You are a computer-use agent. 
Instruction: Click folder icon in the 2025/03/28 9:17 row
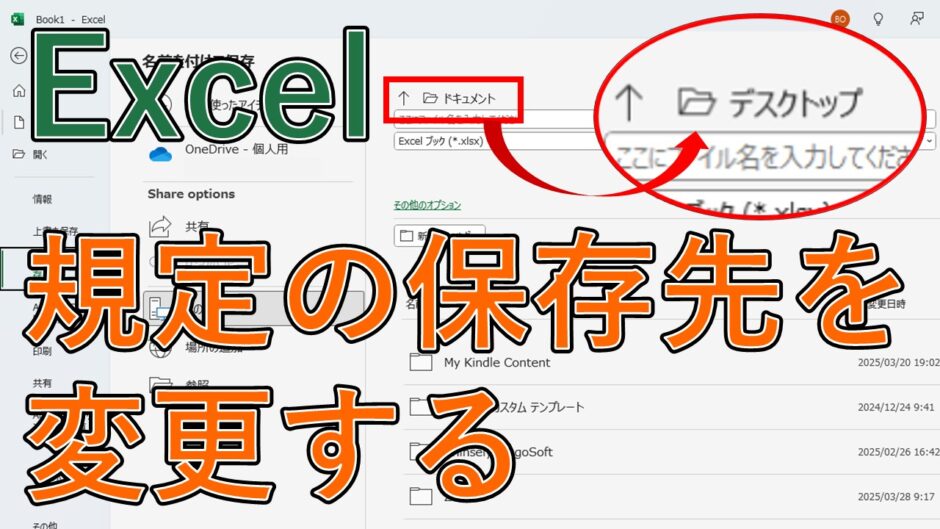[x=421, y=496]
